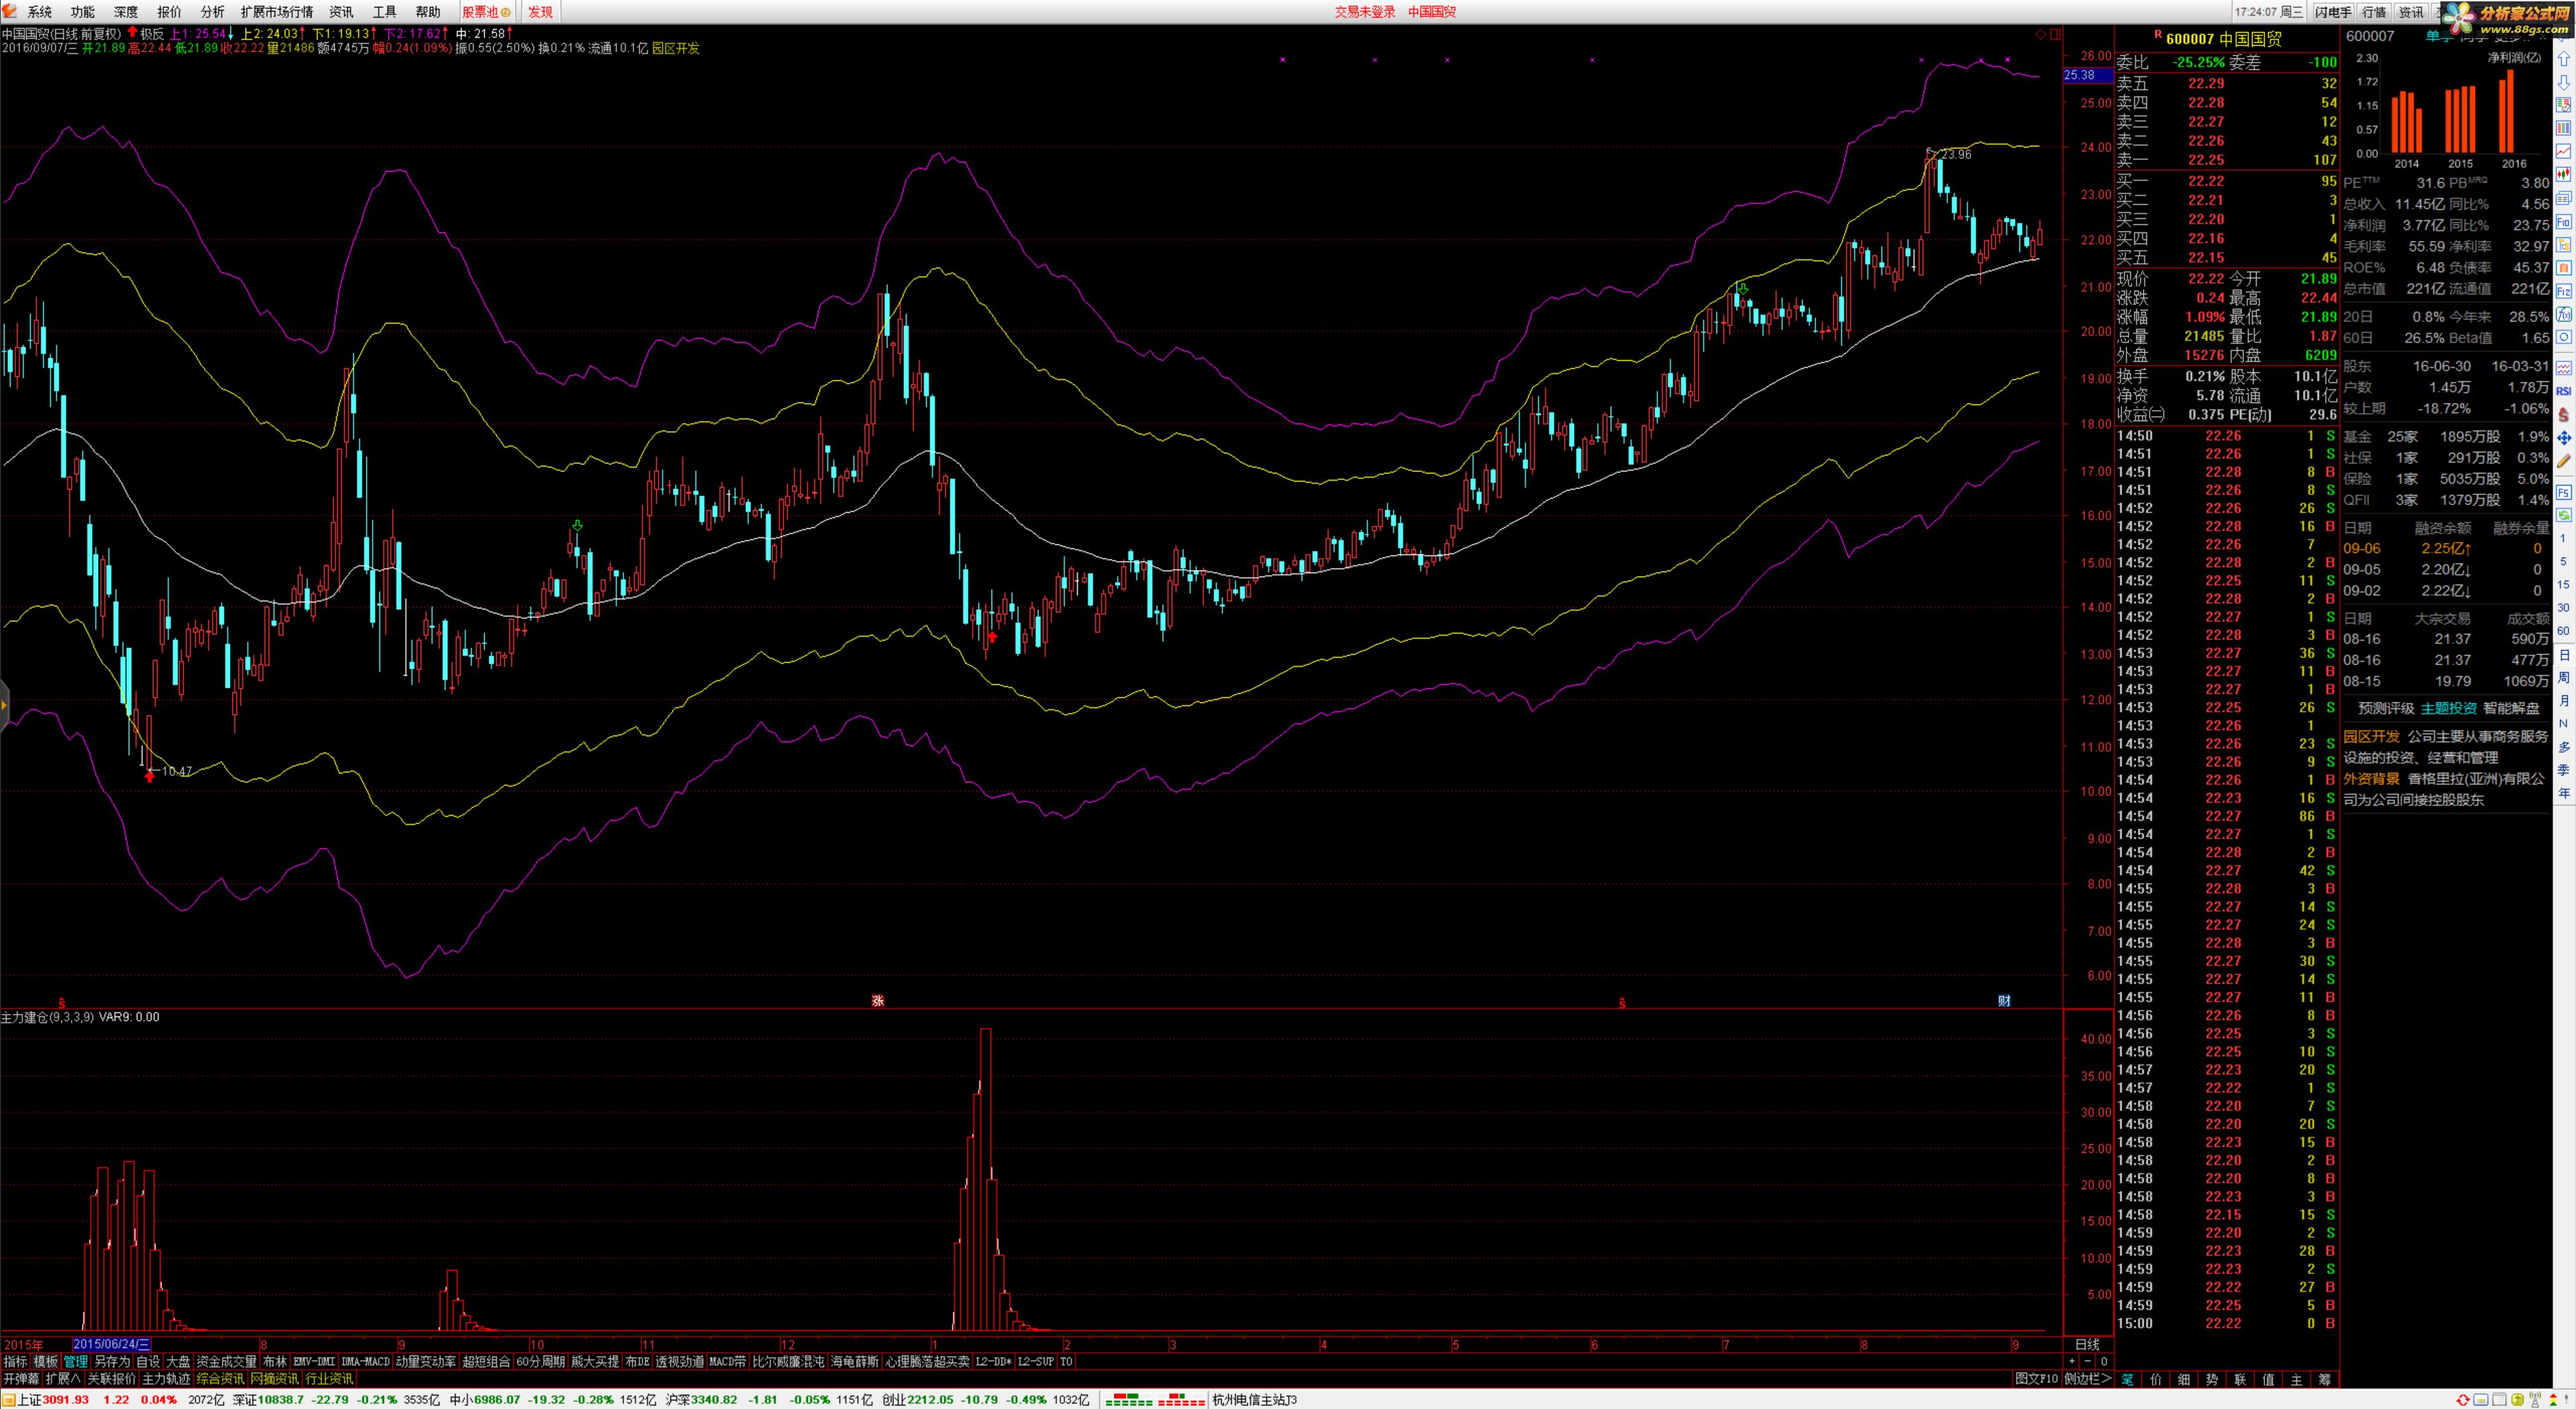Open the F10 company info sidebar icon

point(2564,223)
